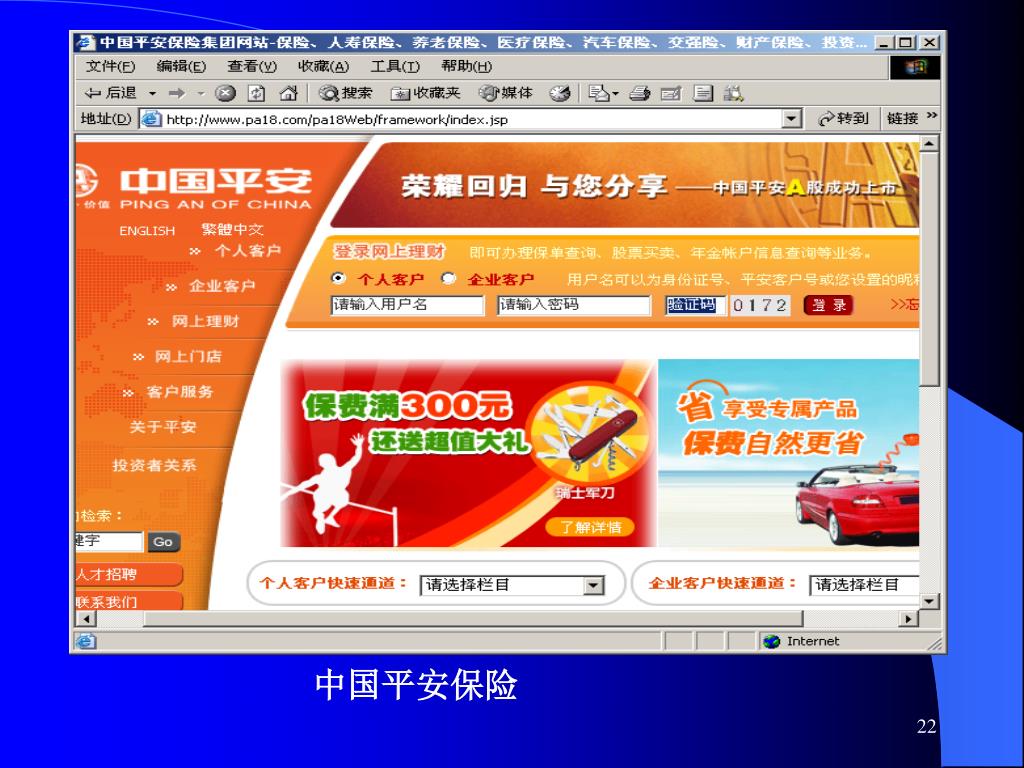Click the Research icon at the toolbar end
The width and height of the screenshot is (1024, 768).
pos(733,93)
